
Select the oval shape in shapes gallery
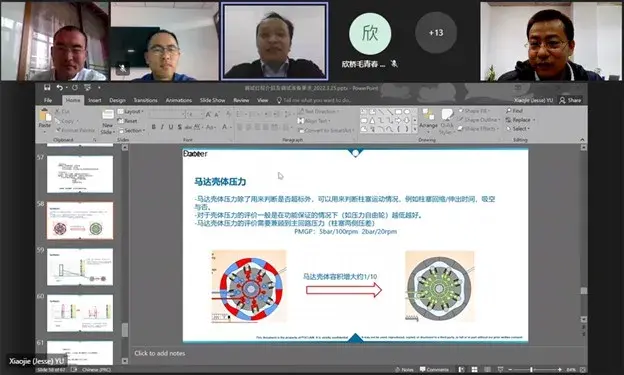pos(407,112)
